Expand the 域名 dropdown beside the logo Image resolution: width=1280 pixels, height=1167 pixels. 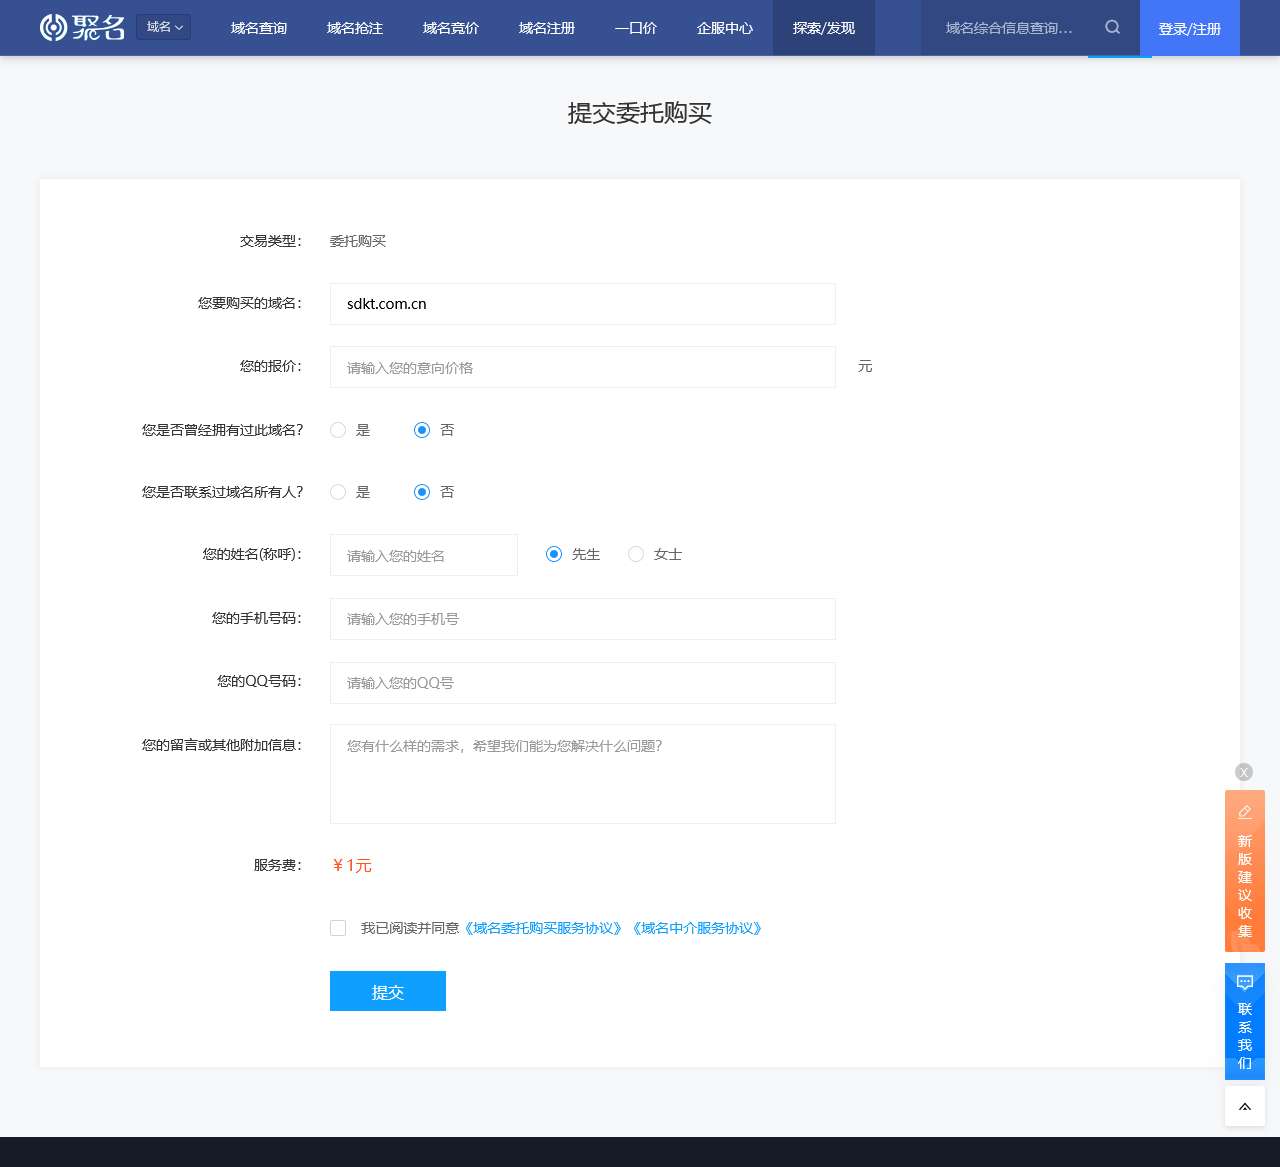(x=164, y=27)
